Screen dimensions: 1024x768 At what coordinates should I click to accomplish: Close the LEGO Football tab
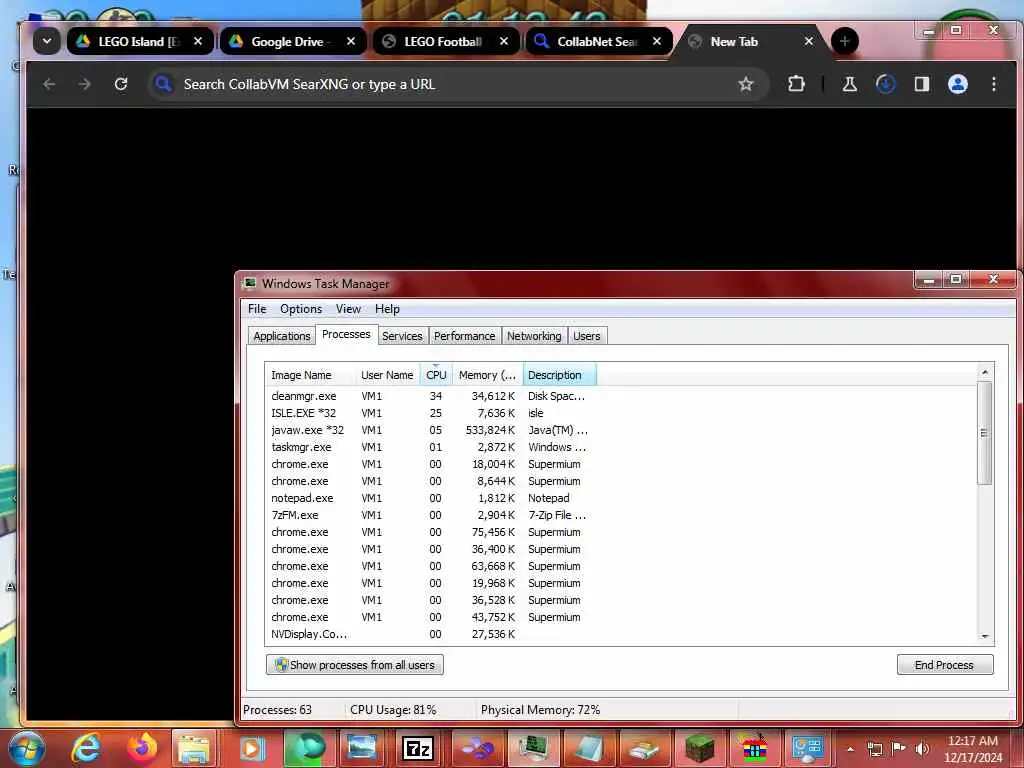coord(504,41)
